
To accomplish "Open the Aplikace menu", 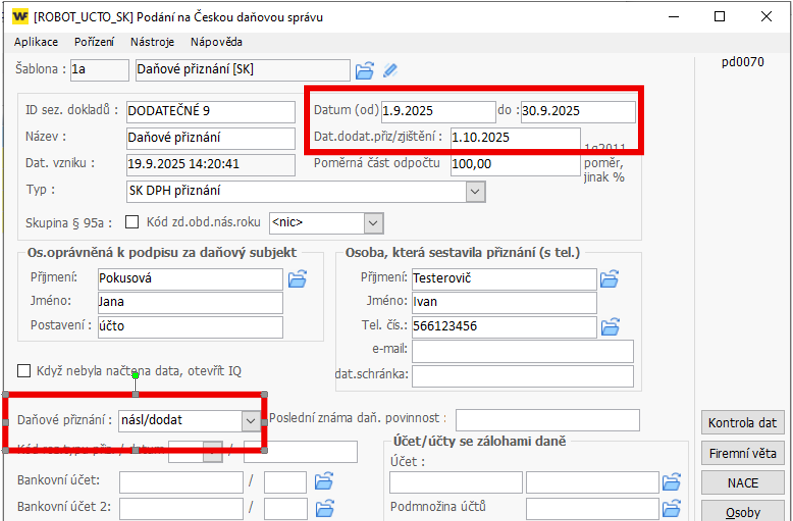I will click(x=36, y=42).
